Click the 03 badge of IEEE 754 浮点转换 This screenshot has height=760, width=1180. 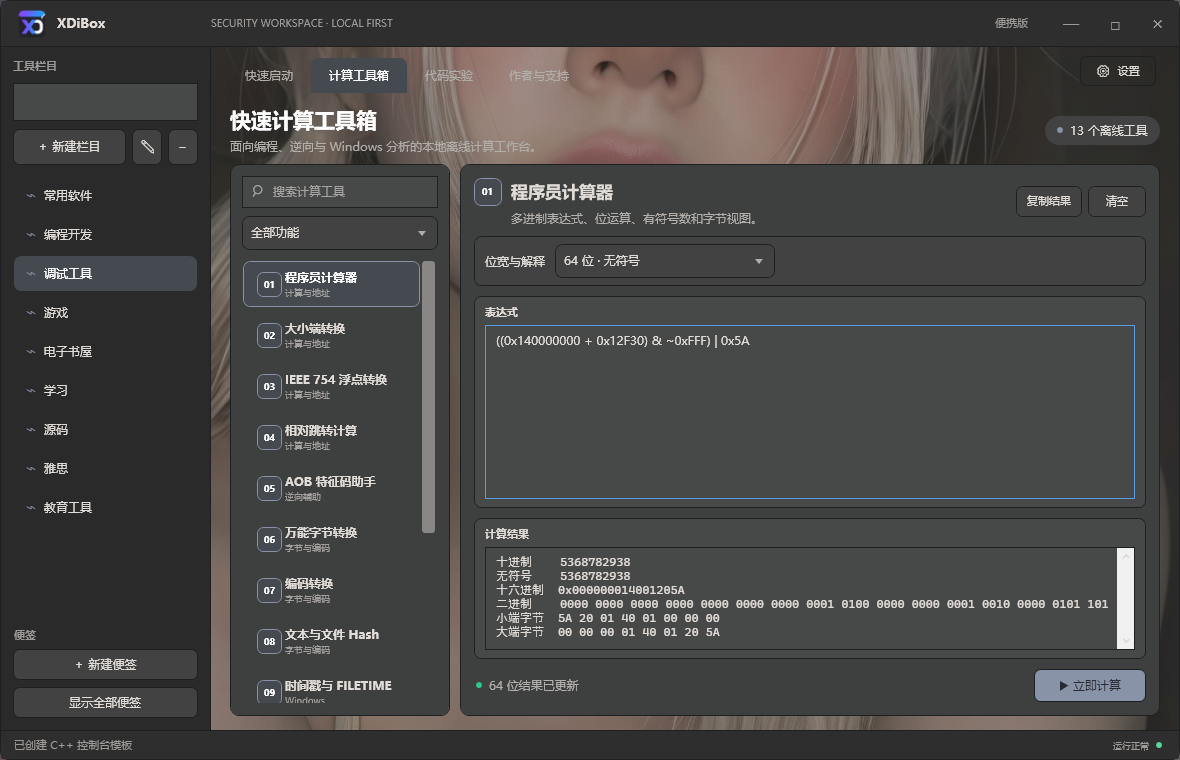pos(269,387)
